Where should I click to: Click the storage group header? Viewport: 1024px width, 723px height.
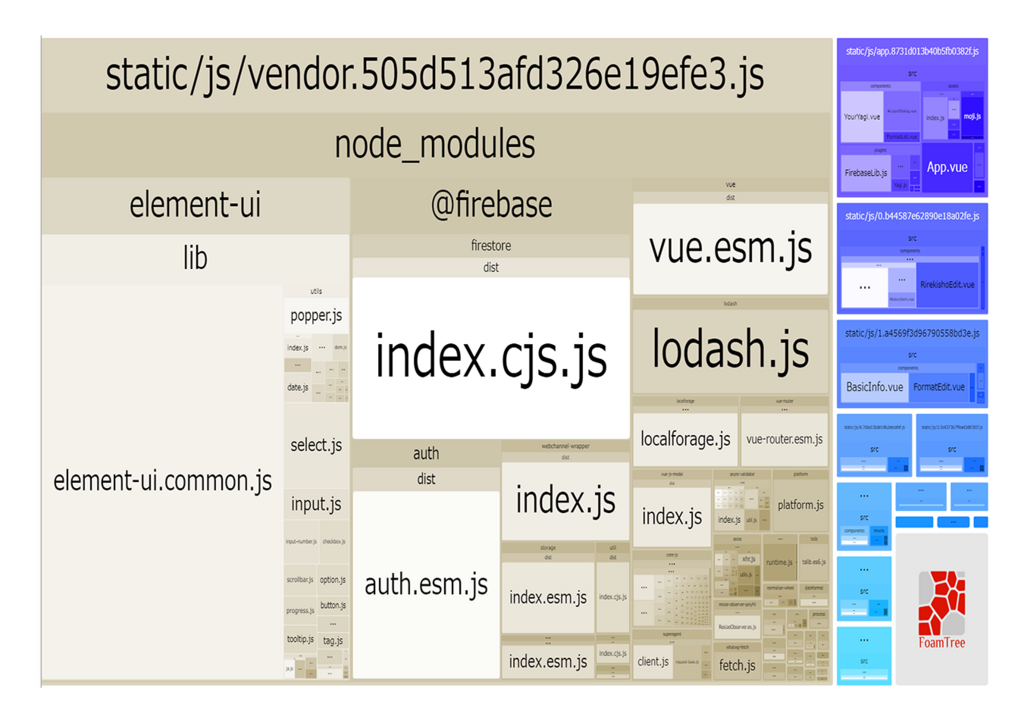click(x=548, y=547)
